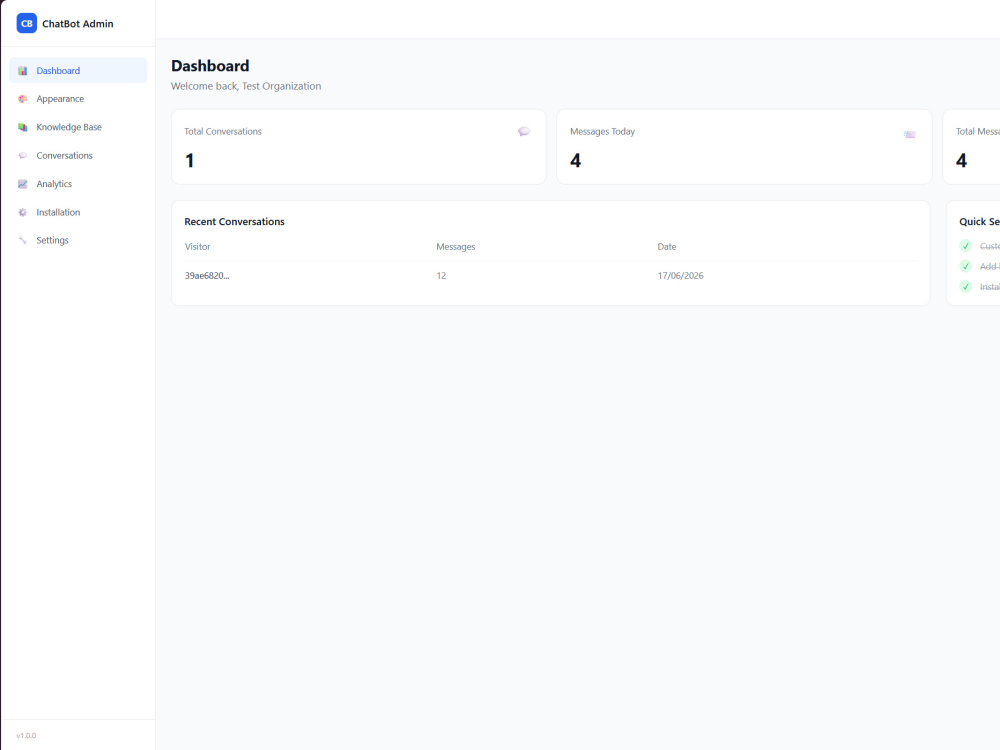Click the Date column header
The width and height of the screenshot is (1000, 750).
(x=666, y=247)
